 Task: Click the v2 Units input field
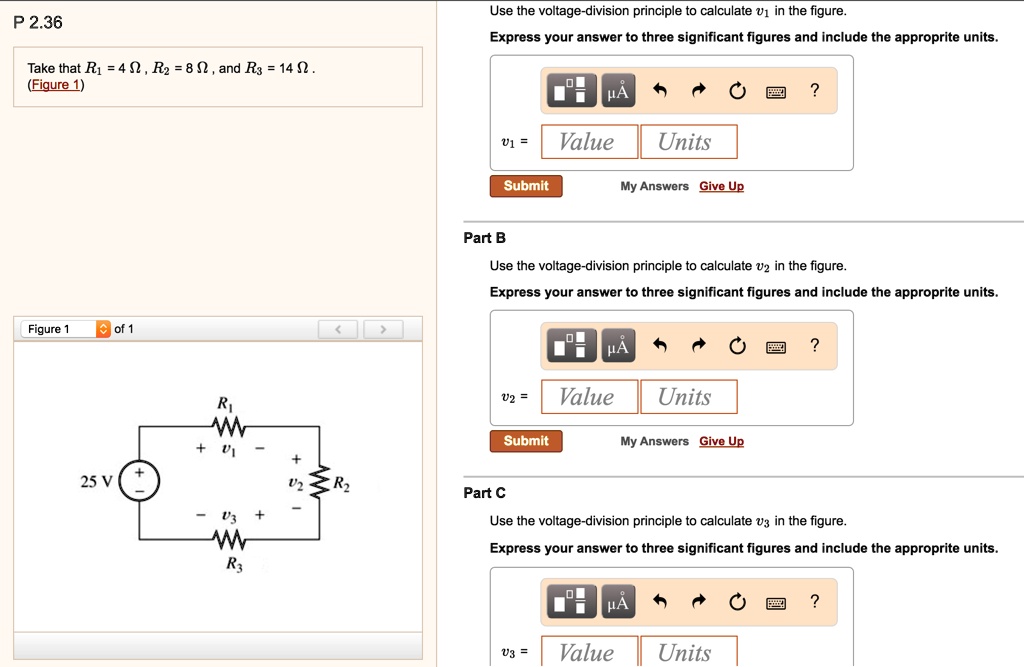(689, 397)
